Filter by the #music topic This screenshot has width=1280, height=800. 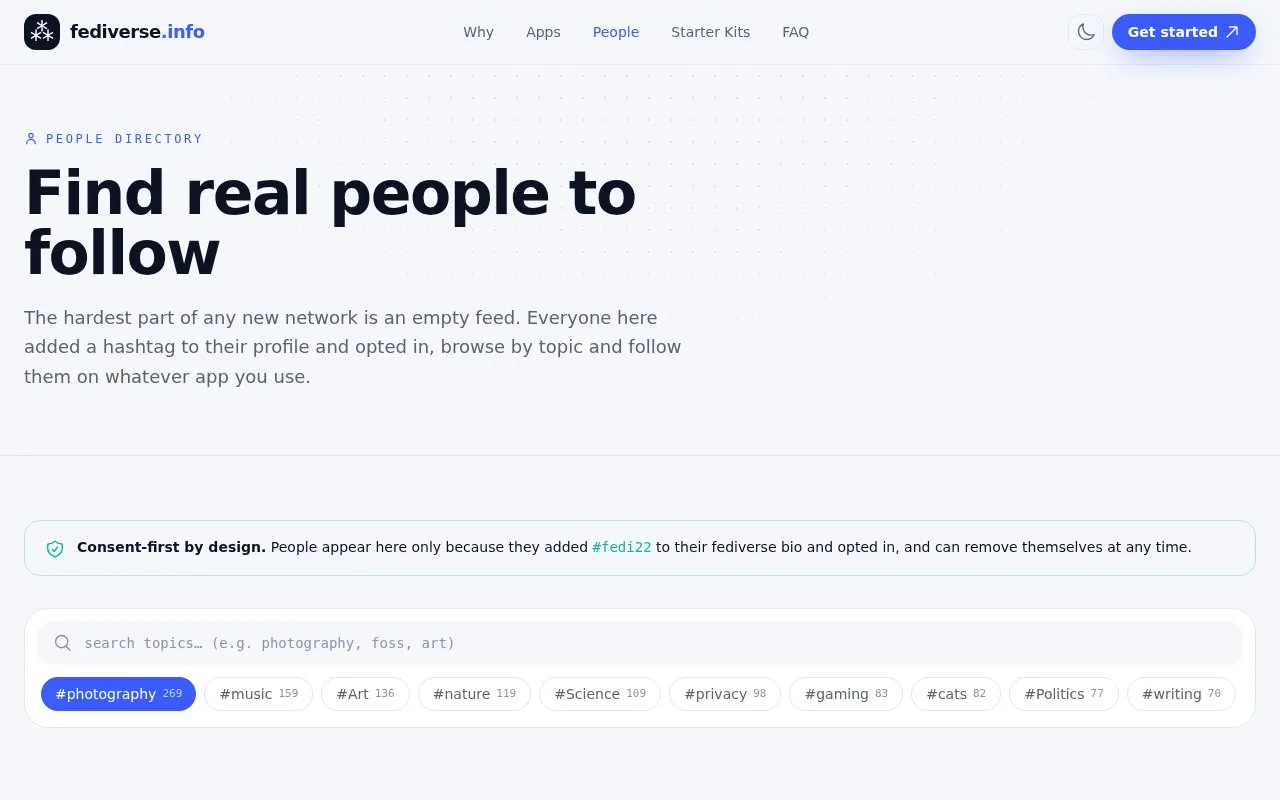(258, 694)
